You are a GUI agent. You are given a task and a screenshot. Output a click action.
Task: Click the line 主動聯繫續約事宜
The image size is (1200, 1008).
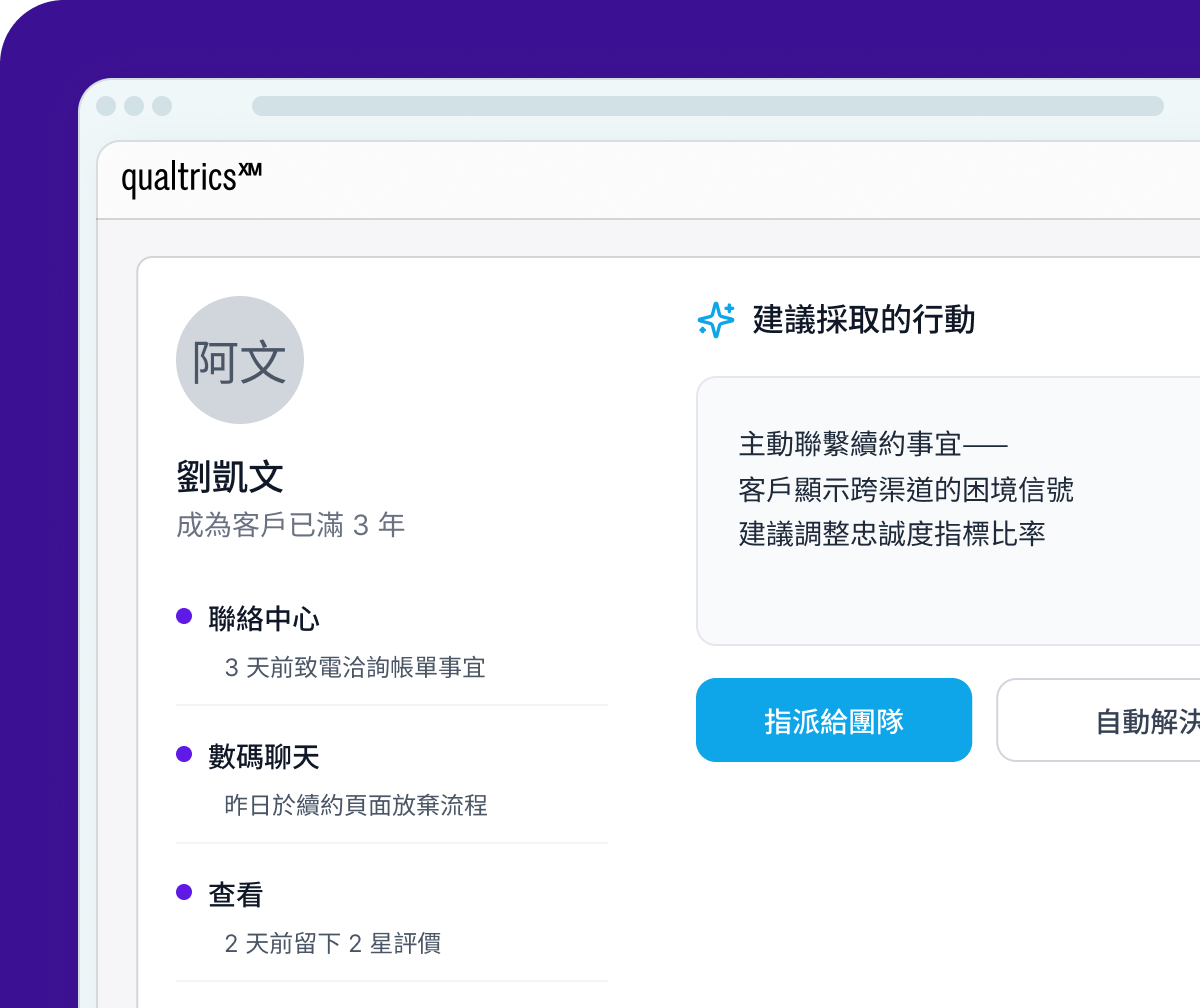point(872,442)
